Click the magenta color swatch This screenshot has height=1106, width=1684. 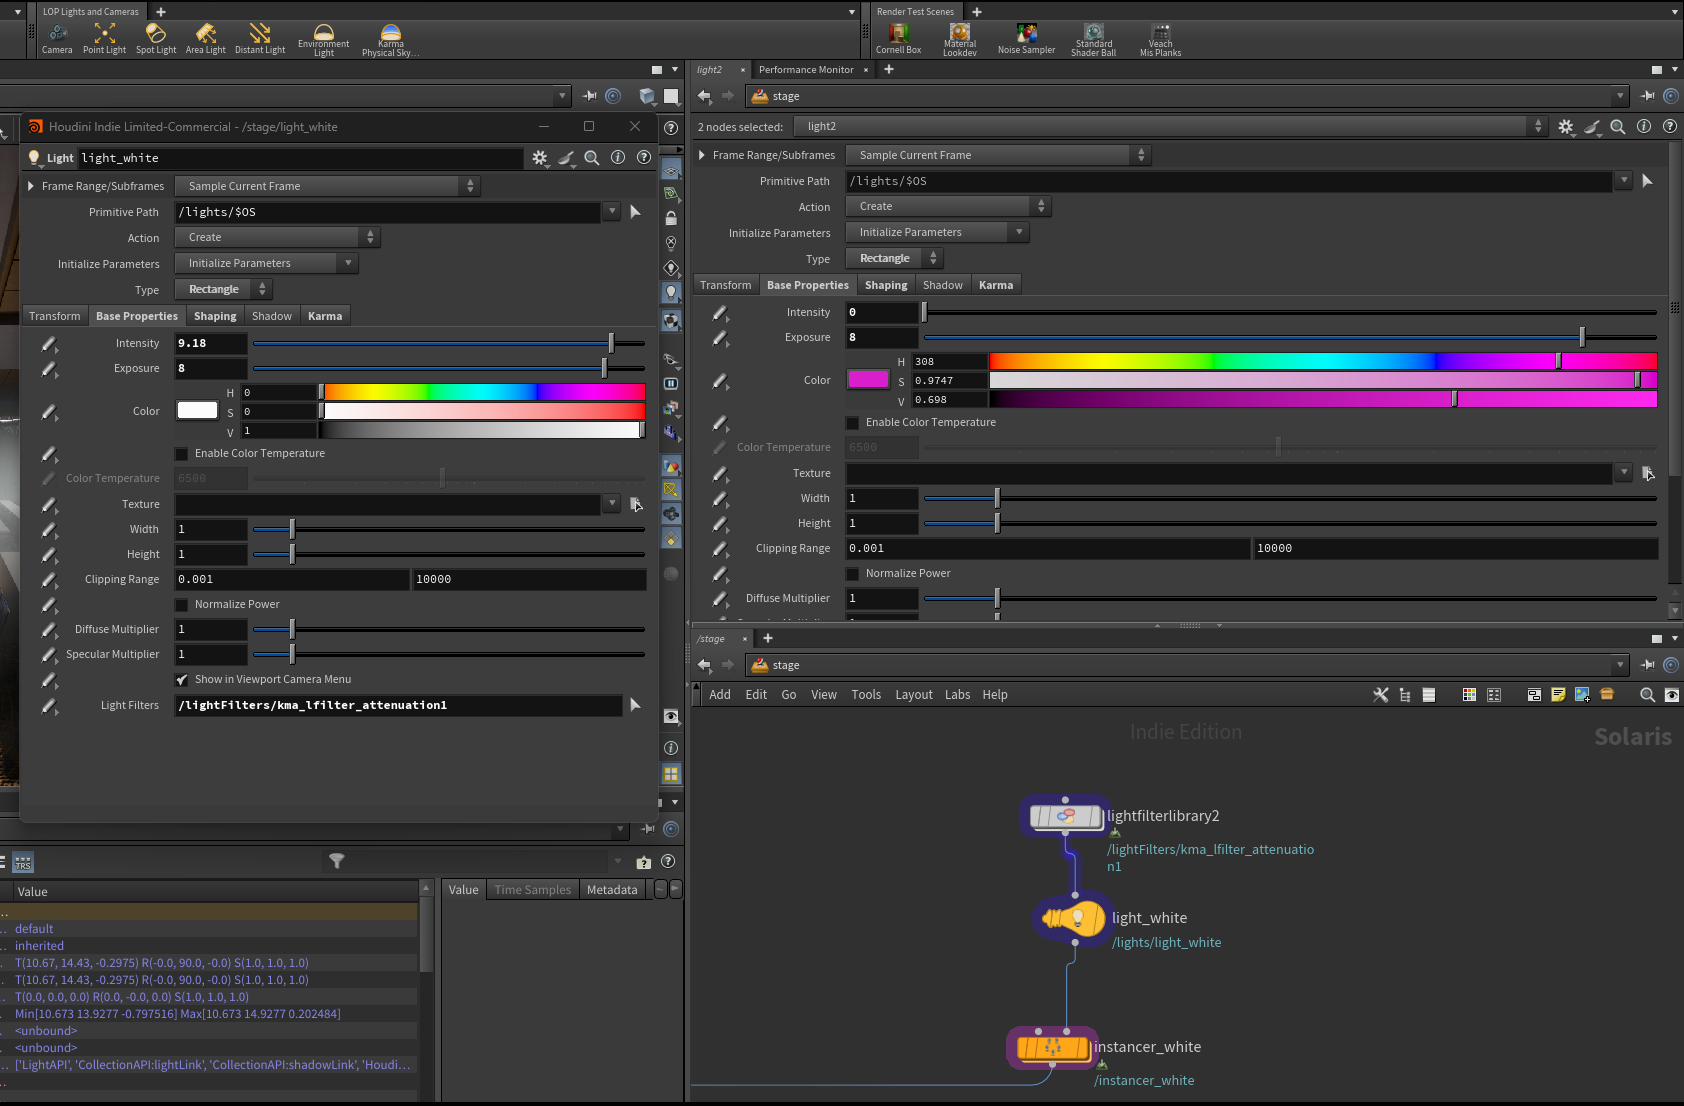[x=867, y=380]
